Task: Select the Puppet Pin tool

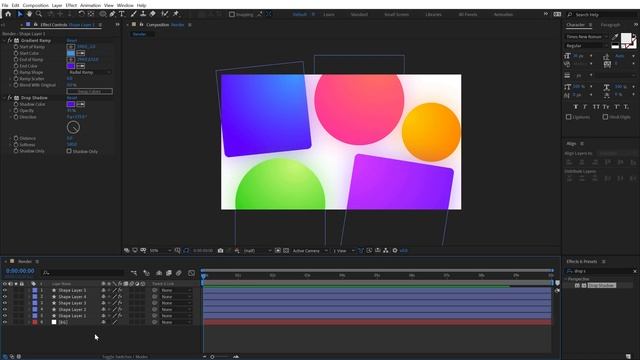Action: tap(176, 14)
